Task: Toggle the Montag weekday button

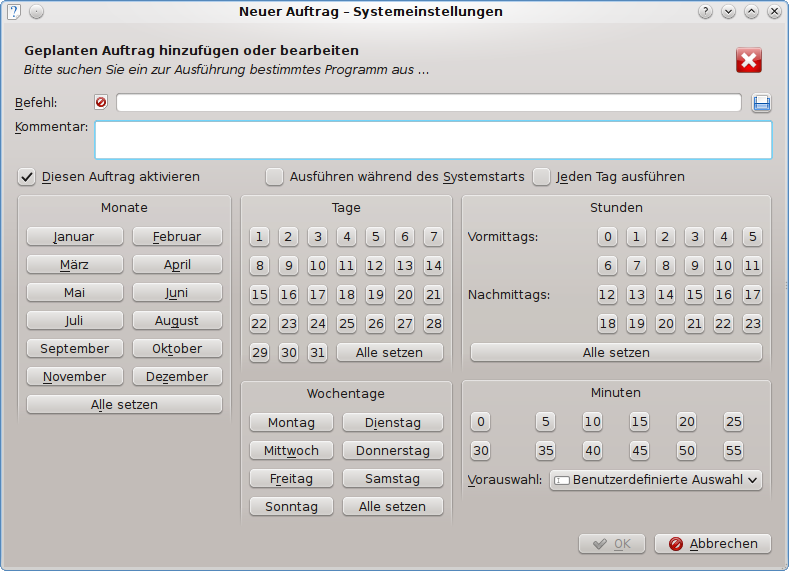Action: [291, 422]
